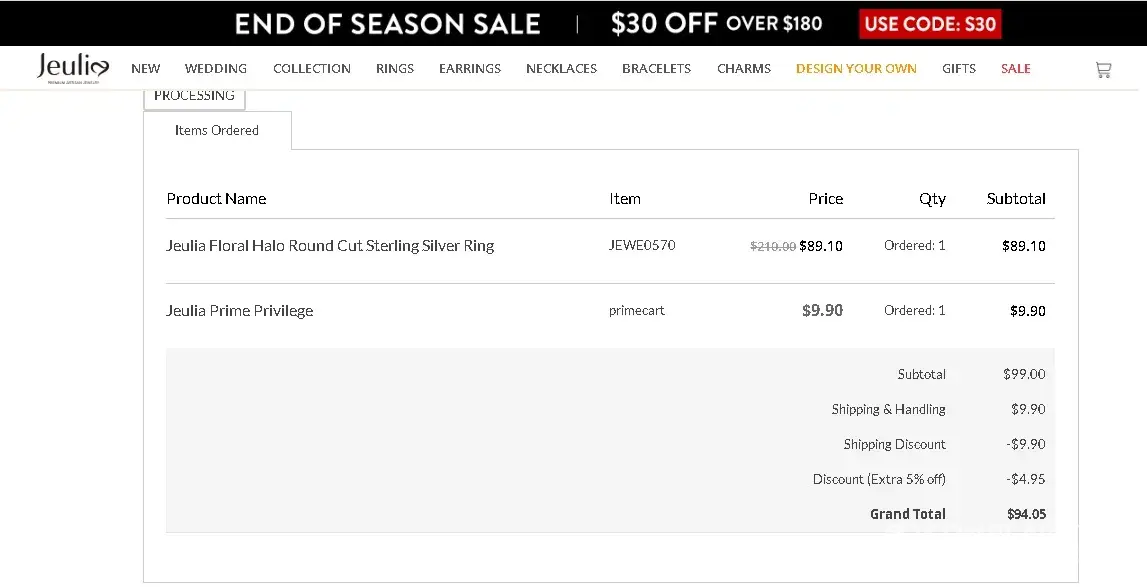
Task: Click the Jeulia Prime Privilege item
Action: (240, 311)
